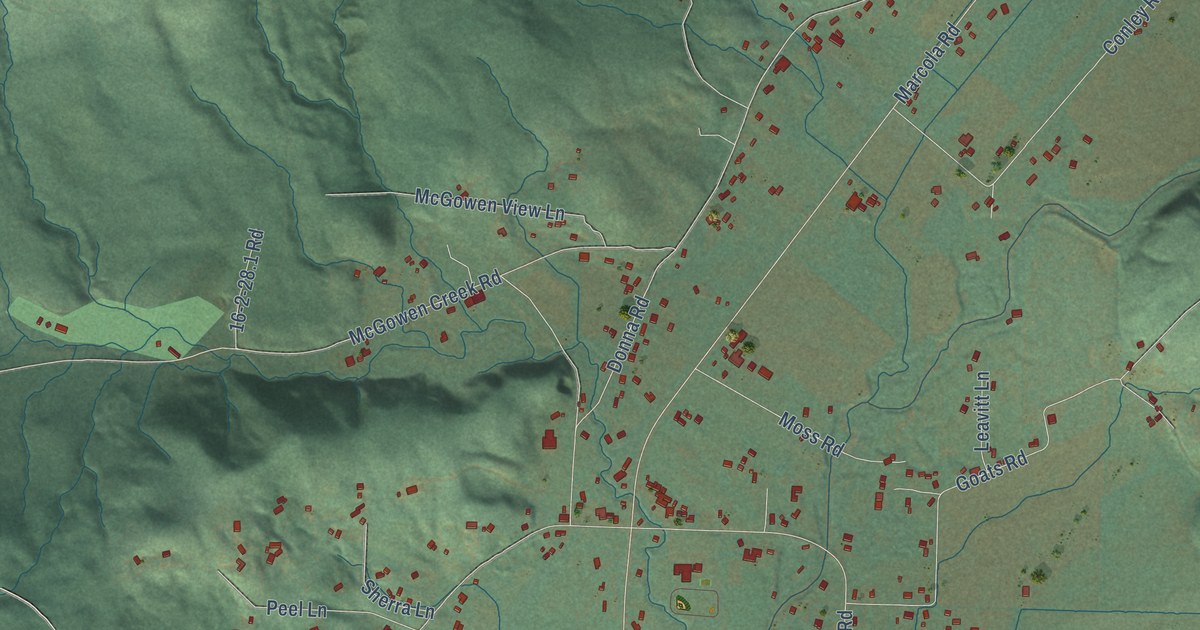Select the McGowen Creek Rd label
The height and width of the screenshot is (630, 1200).
tap(424, 308)
